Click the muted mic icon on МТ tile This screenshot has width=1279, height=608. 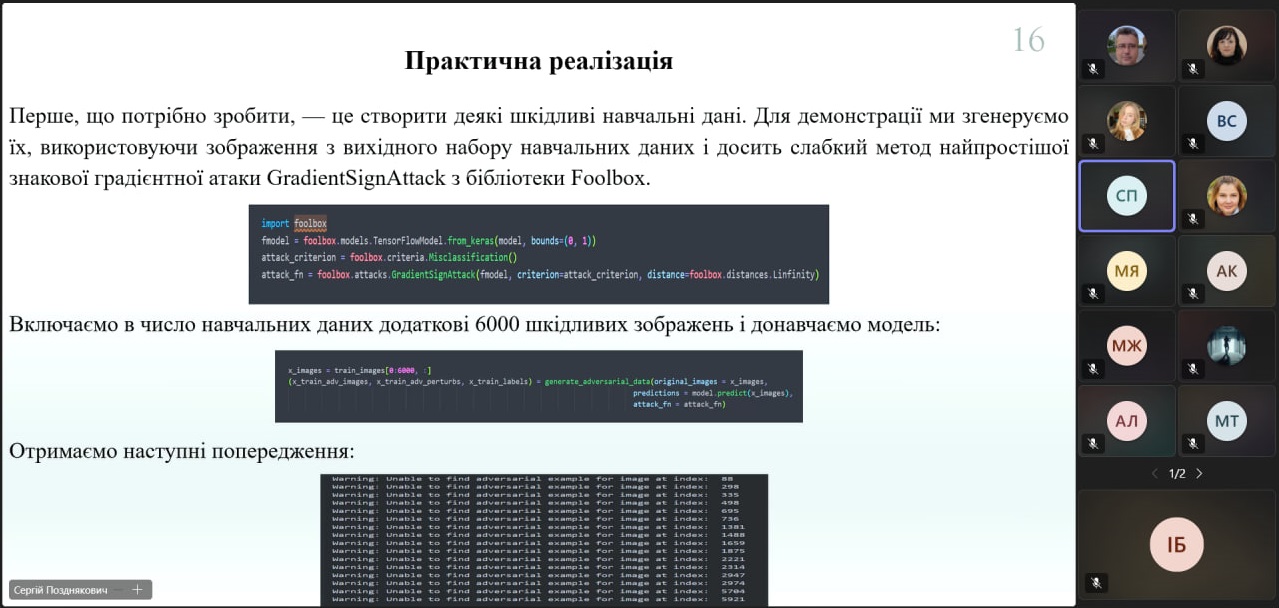[x=1191, y=444]
